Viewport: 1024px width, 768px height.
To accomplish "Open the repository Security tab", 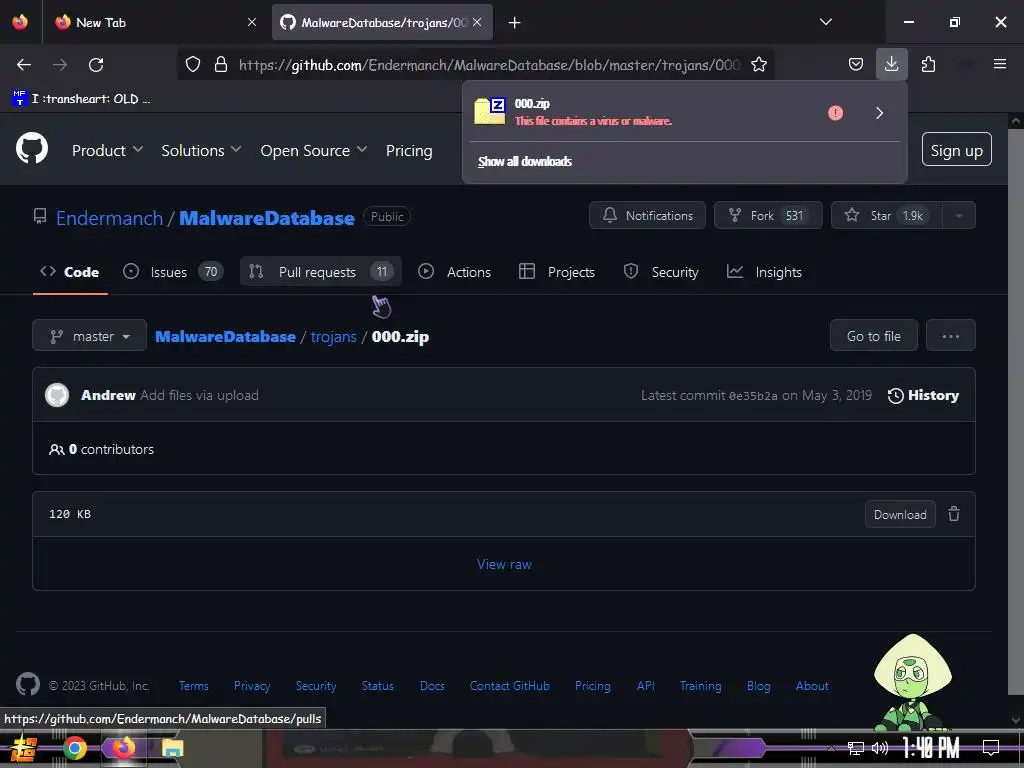I will (x=661, y=272).
